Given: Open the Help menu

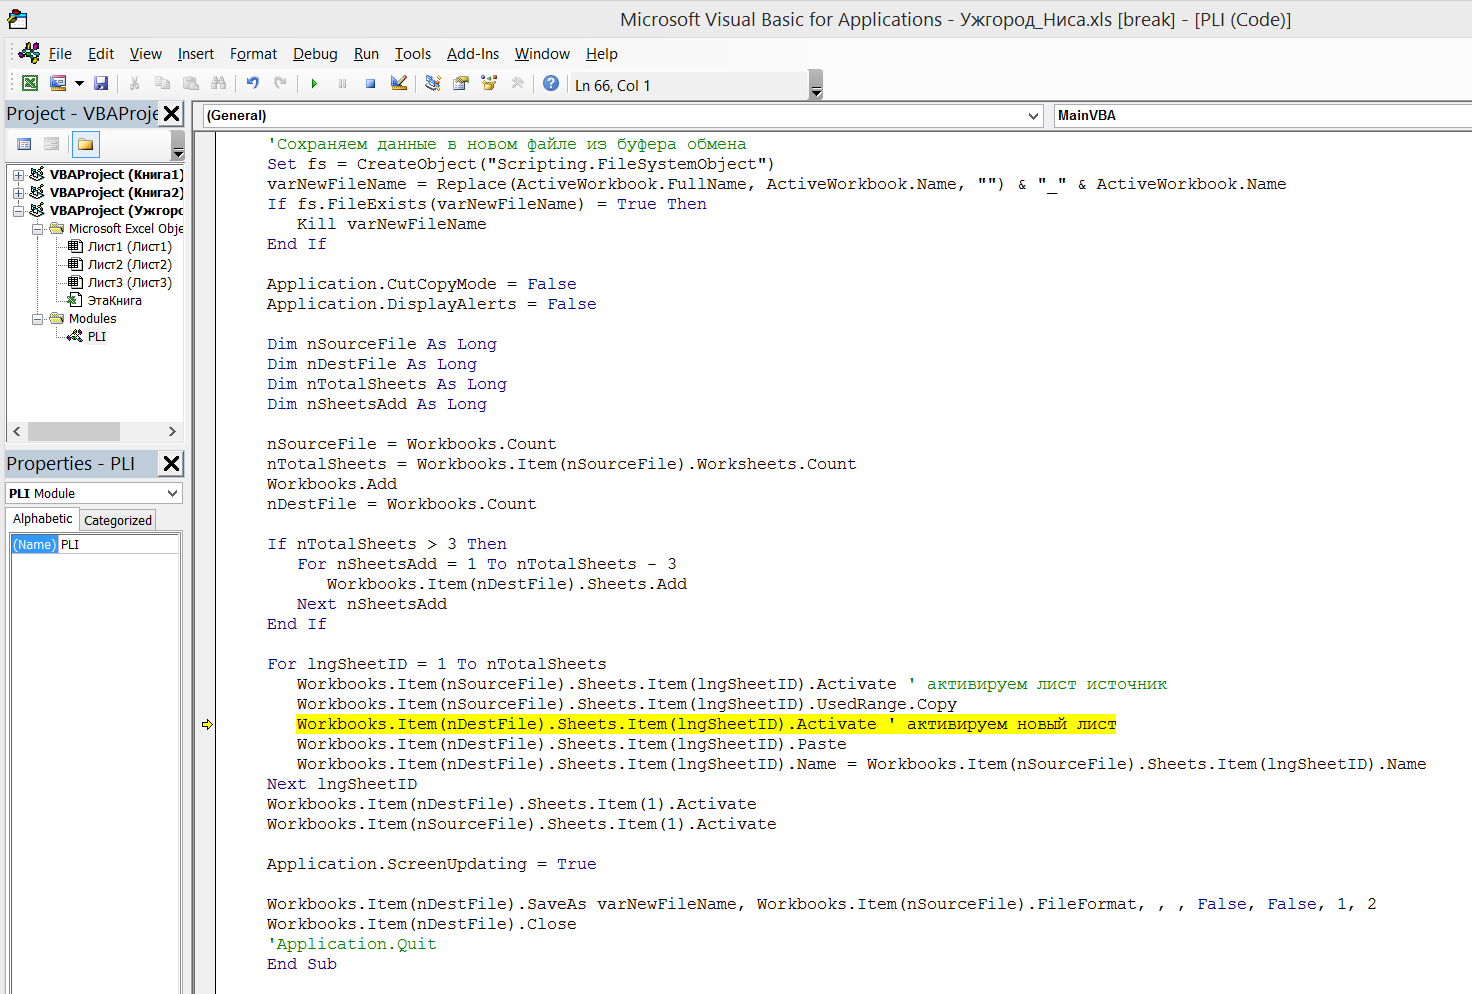Looking at the screenshot, I should pos(602,54).
